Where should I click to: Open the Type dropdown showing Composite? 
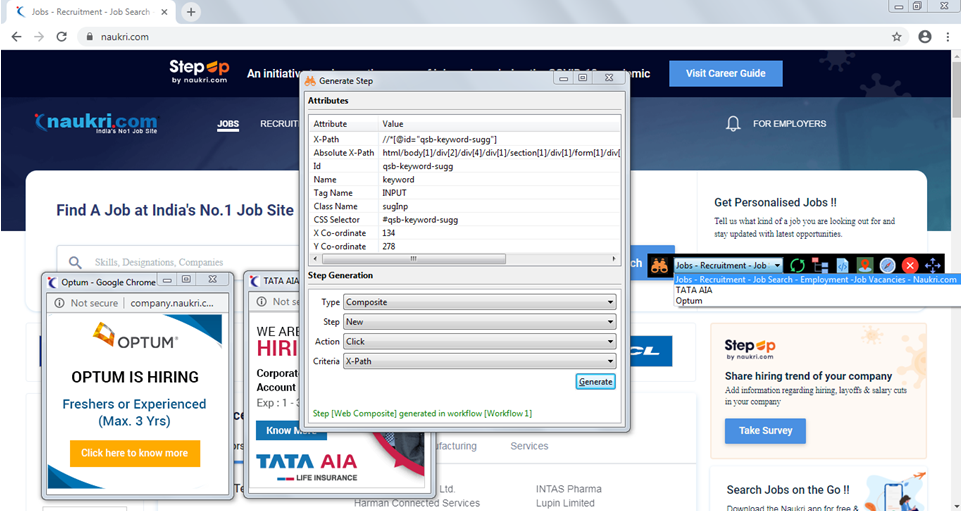pos(479,302)
